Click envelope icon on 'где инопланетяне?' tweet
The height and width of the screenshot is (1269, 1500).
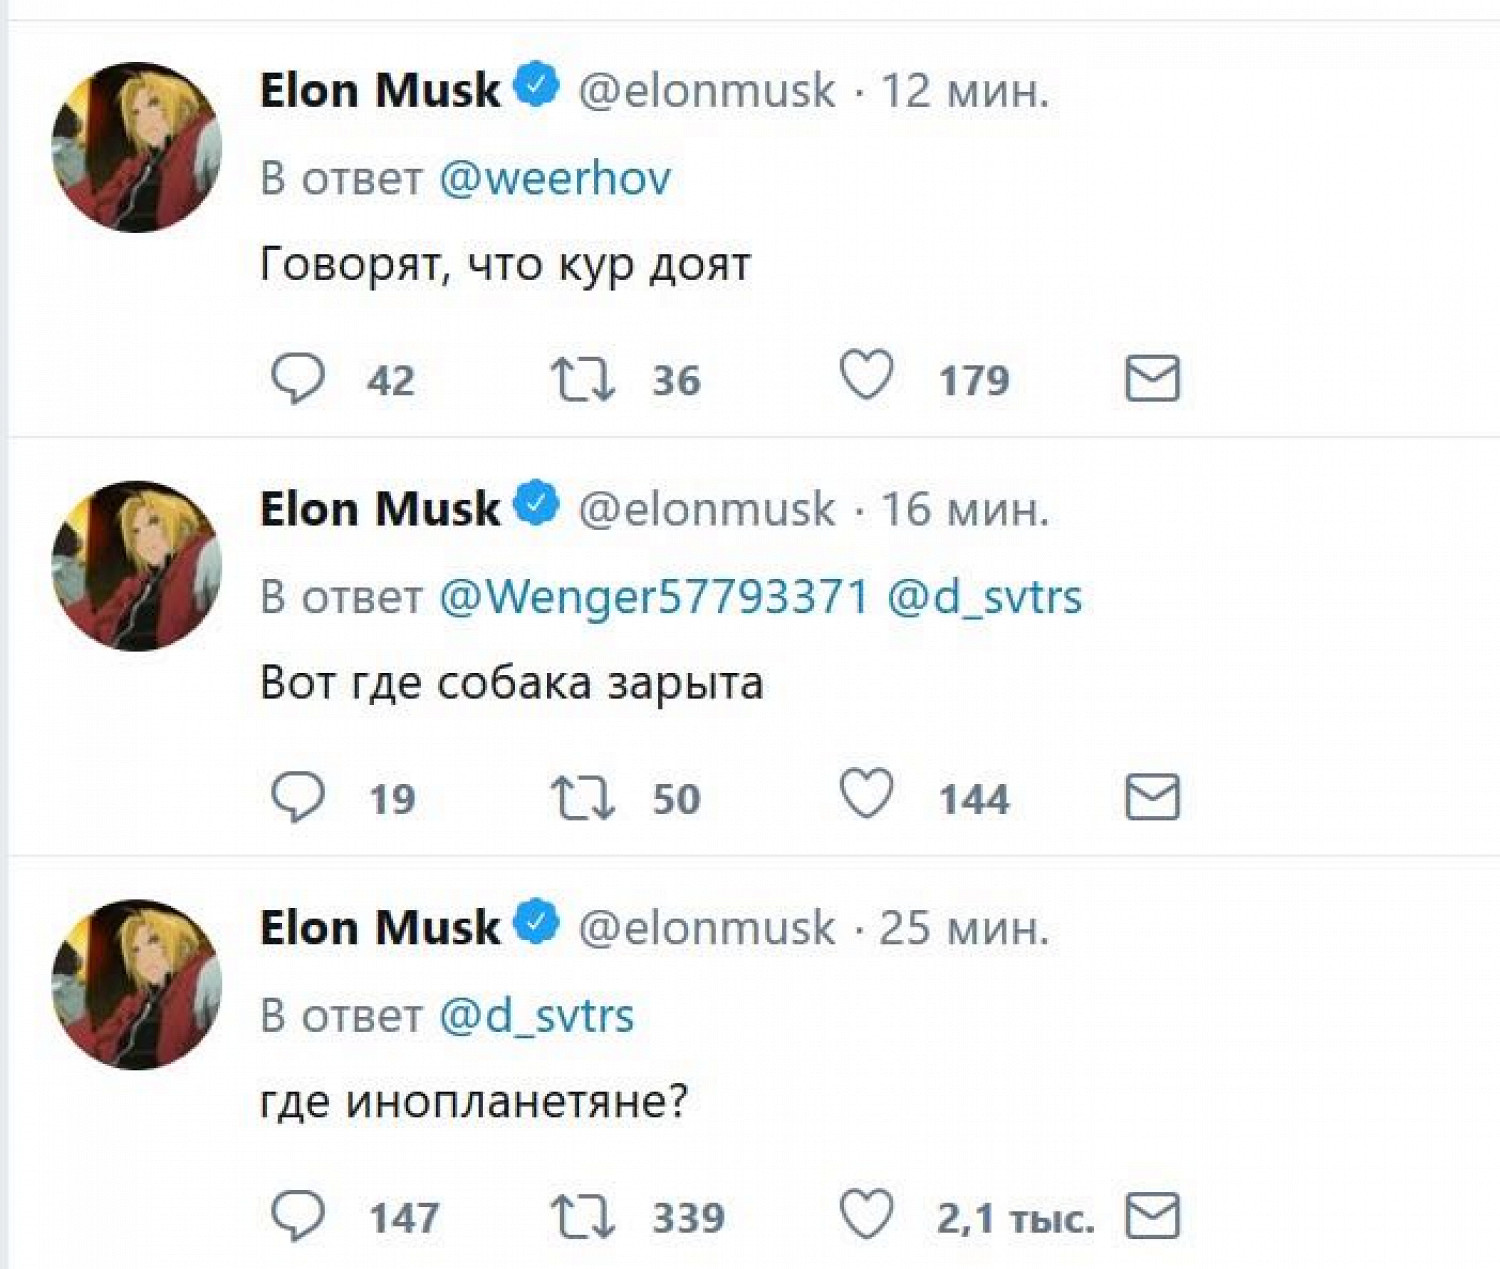tap(1153, 1217)
